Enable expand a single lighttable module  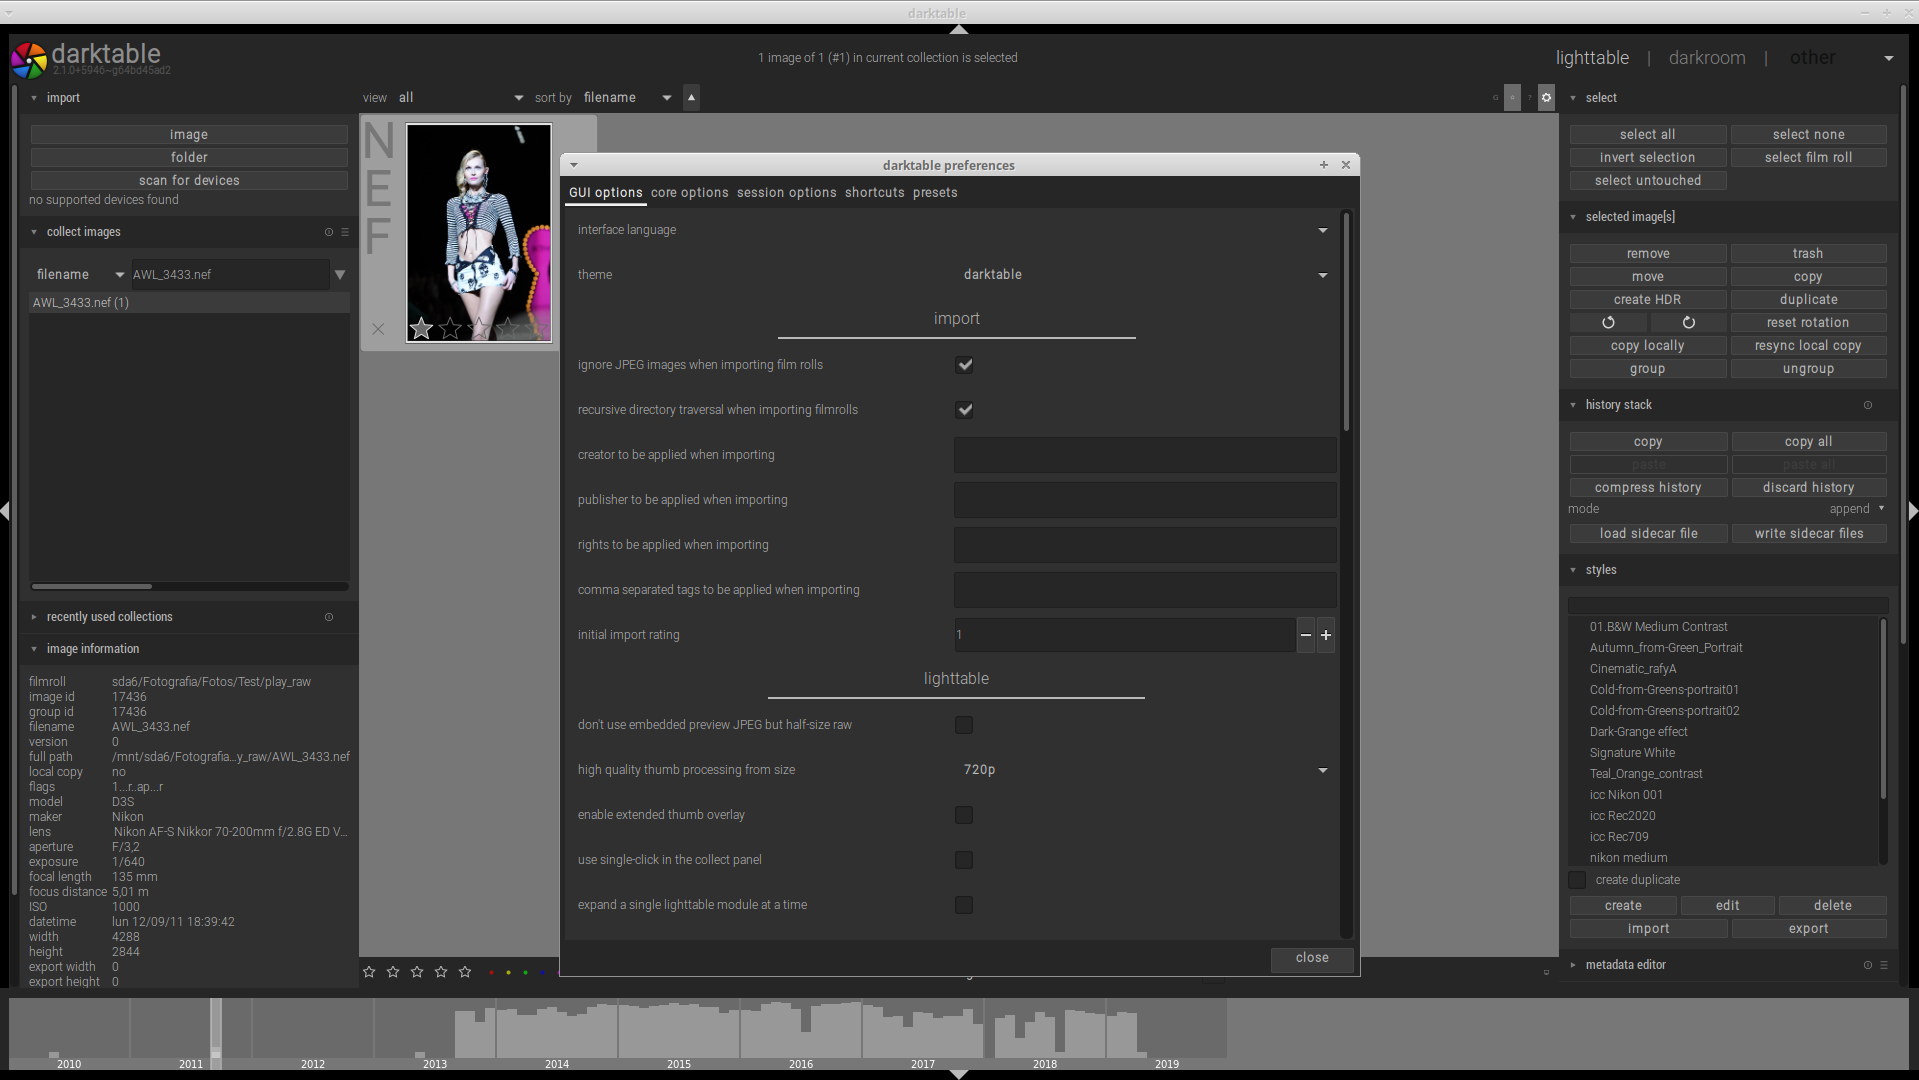[x=964, y=905]
